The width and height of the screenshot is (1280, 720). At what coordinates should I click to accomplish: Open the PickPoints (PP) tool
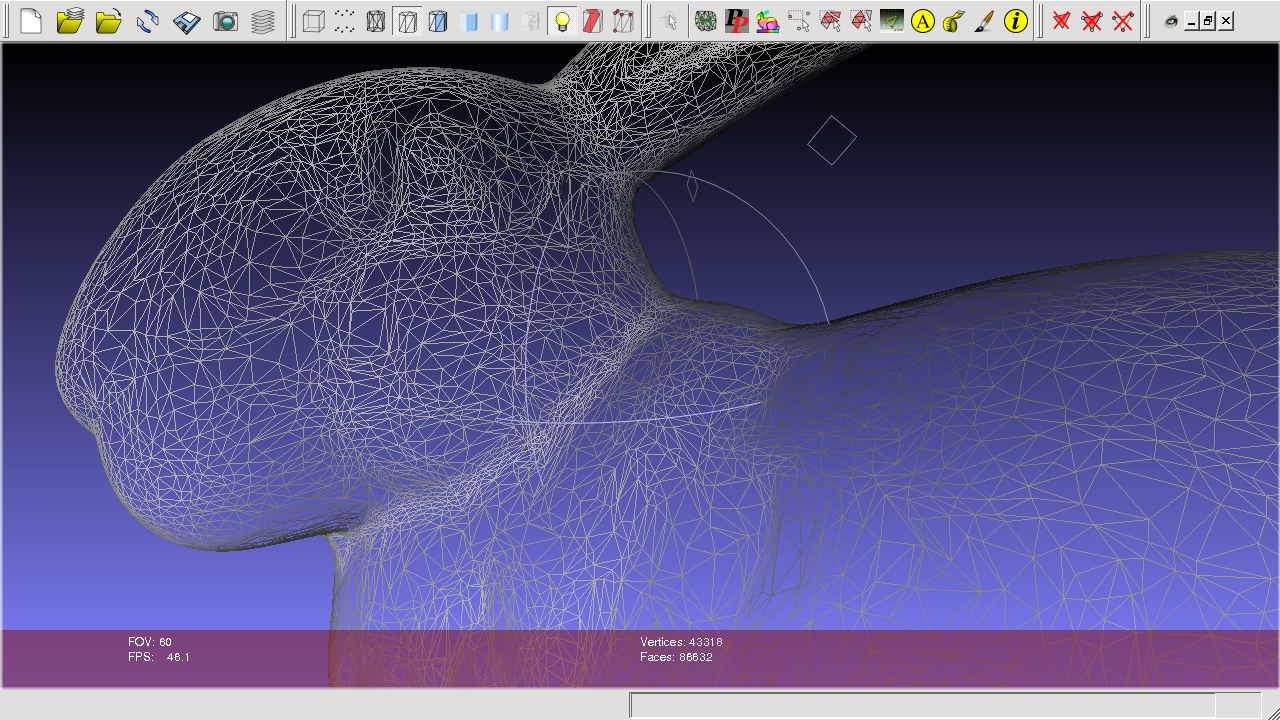click(x=737, y=21)
